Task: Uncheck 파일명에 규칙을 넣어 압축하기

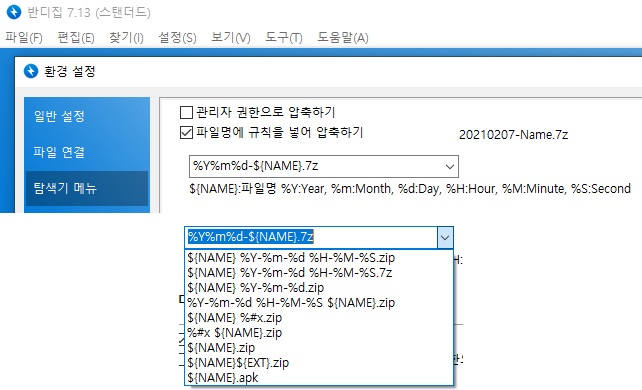Action: pos(186,133)
